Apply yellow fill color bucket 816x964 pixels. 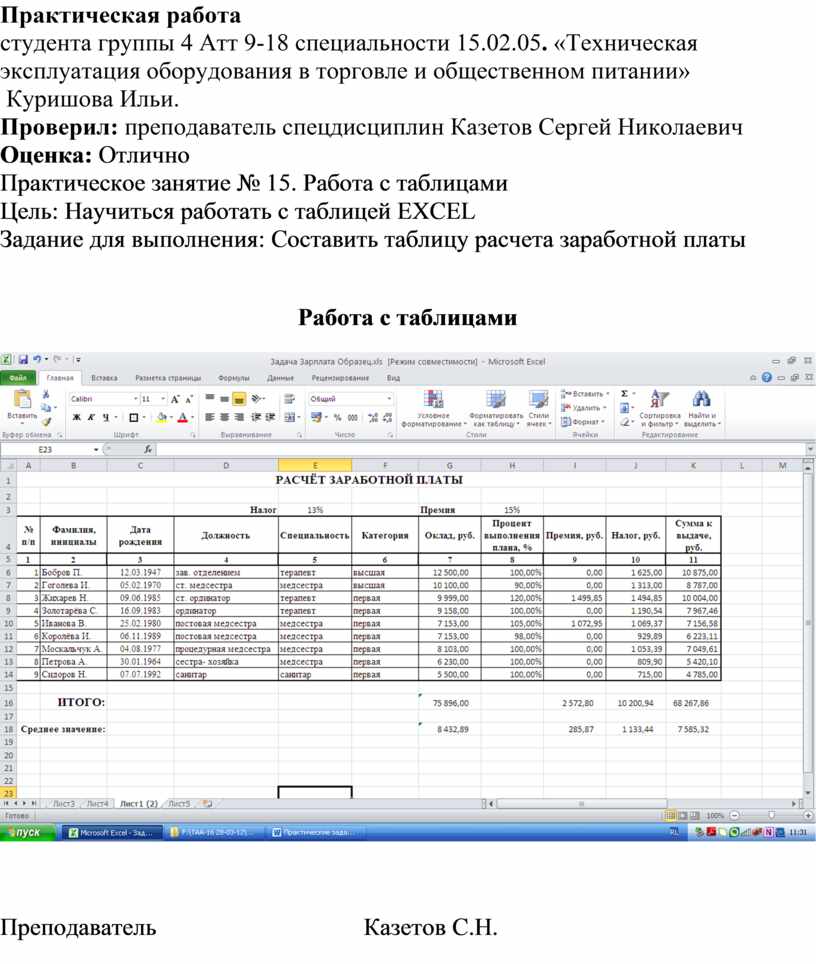pos(162,418)
